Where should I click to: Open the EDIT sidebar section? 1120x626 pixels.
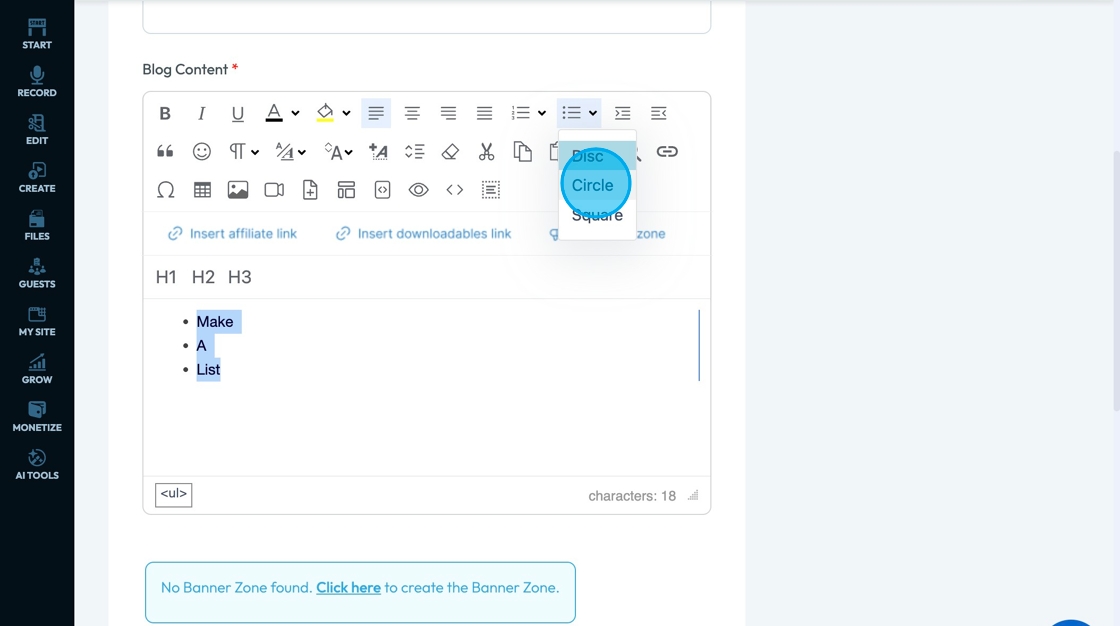pos(37,129)
